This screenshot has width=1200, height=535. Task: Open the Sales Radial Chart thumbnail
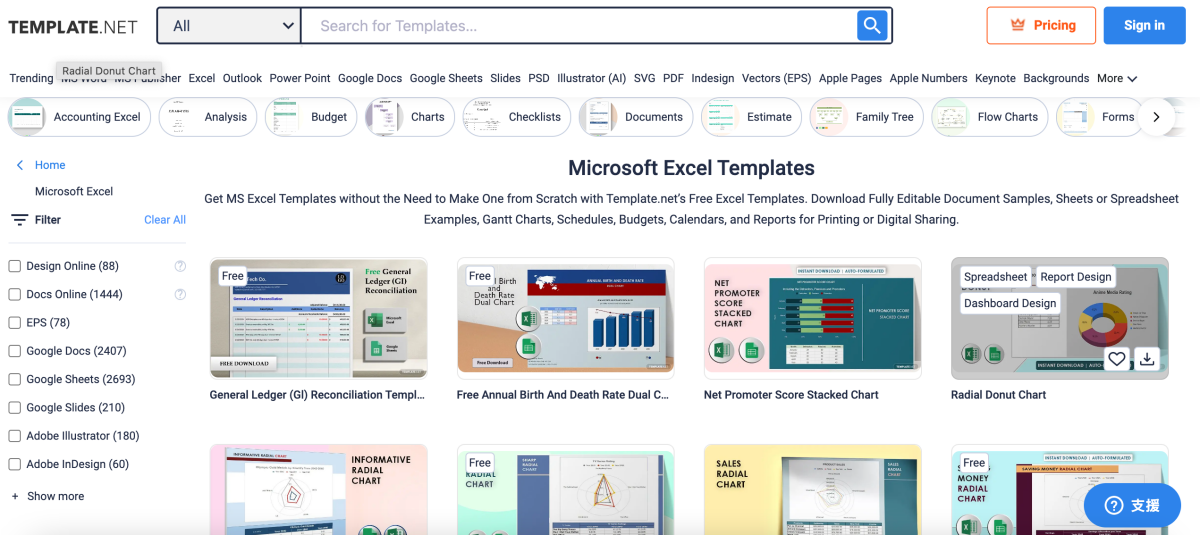(x=813, y=490)
